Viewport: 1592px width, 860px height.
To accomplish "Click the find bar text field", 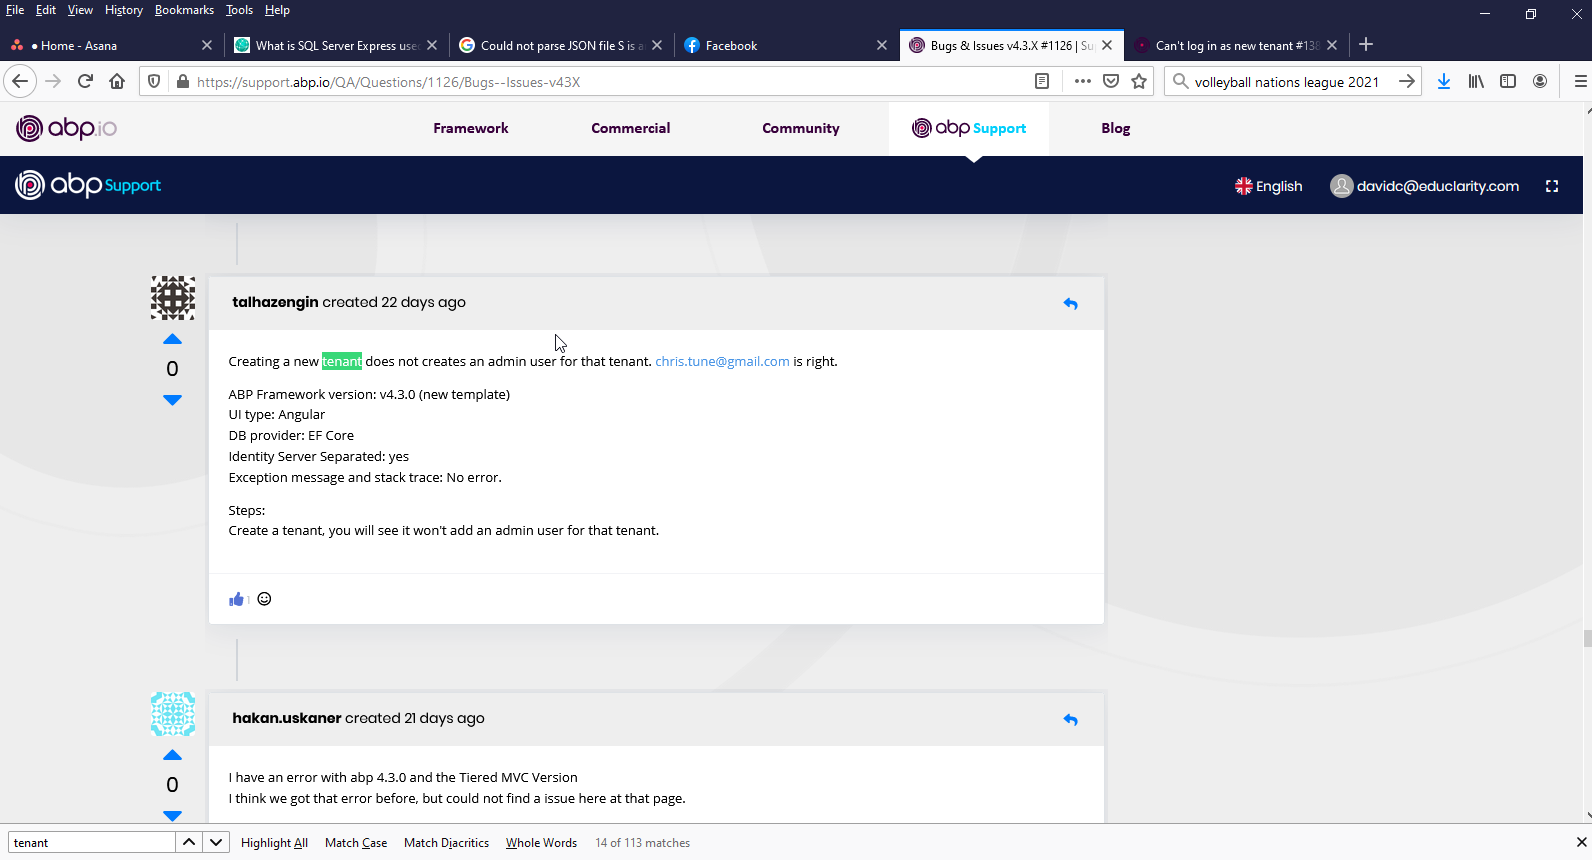I will pos(92,843).
